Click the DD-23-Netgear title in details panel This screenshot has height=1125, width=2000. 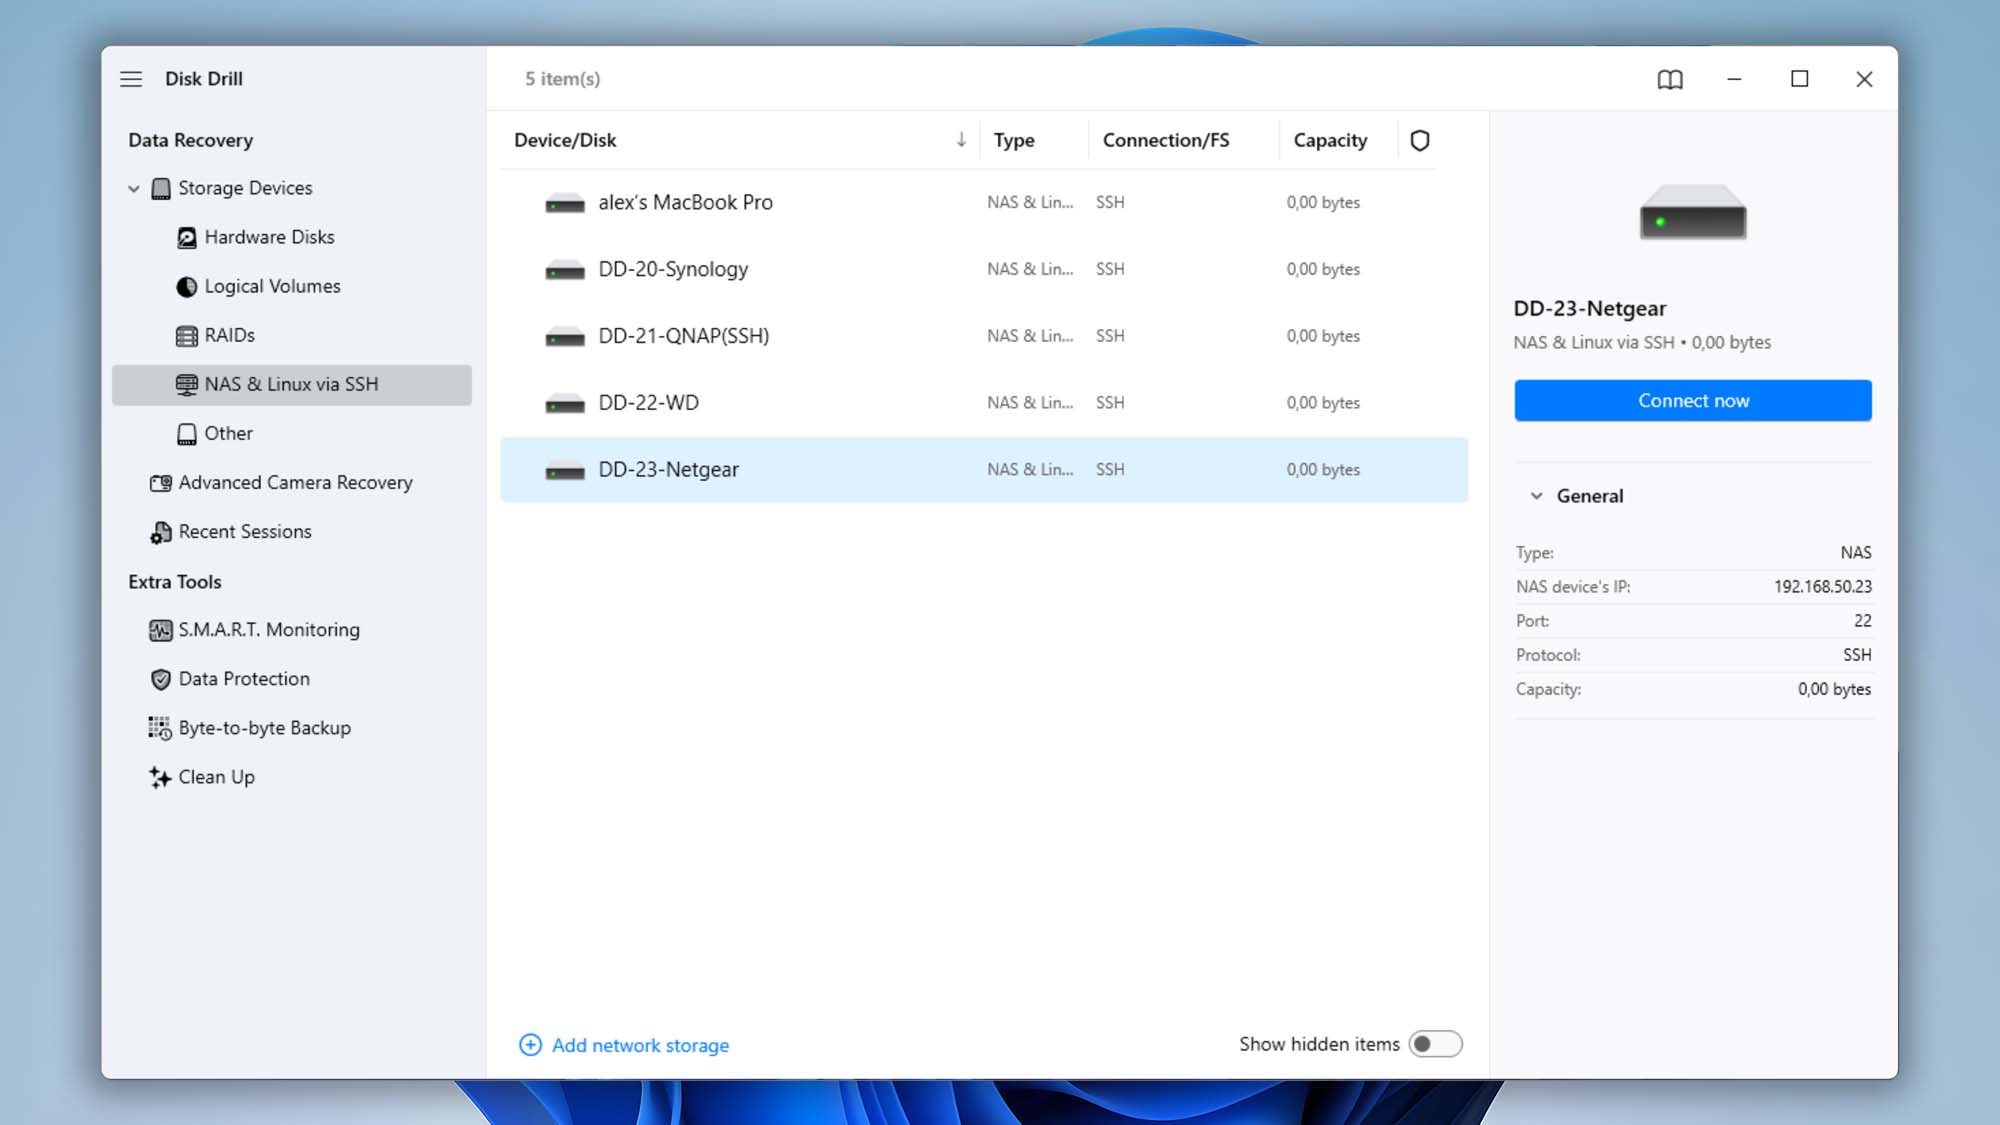[x=1589, y=309]
